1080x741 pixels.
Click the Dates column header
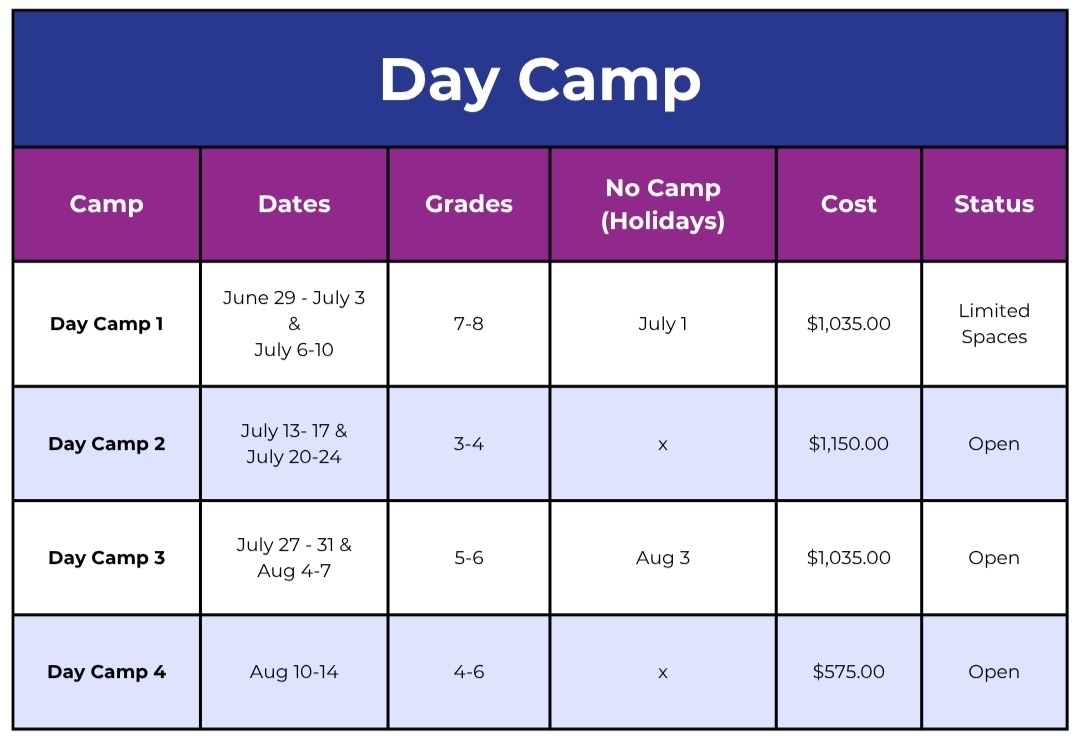coord(294,204)
